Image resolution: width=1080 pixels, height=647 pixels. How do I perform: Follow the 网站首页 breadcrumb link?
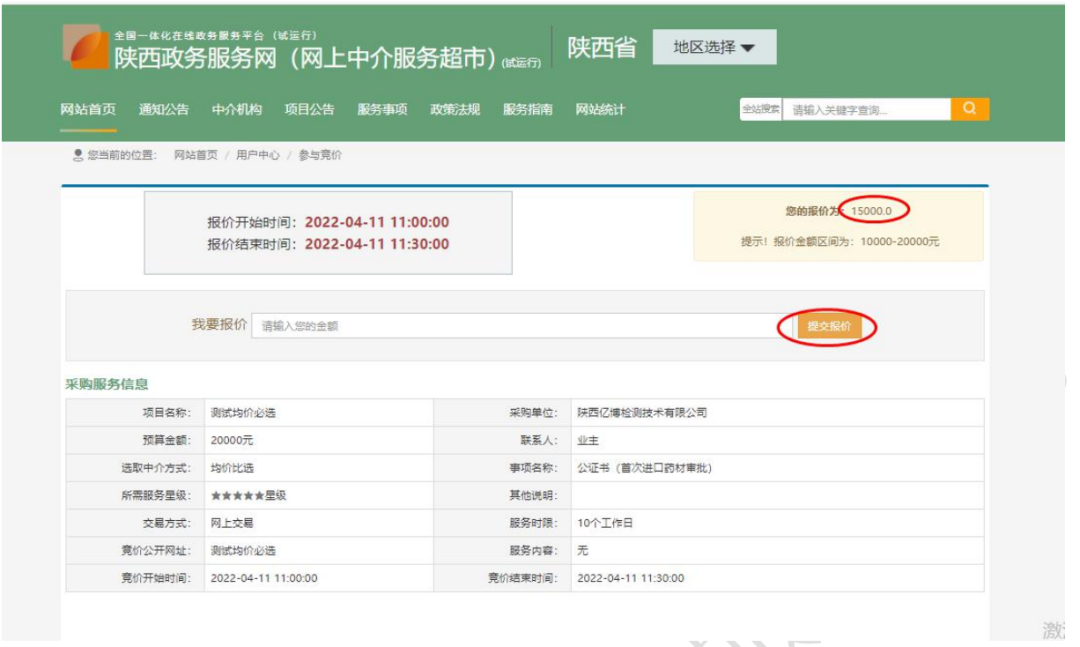(x=196, y=155)
